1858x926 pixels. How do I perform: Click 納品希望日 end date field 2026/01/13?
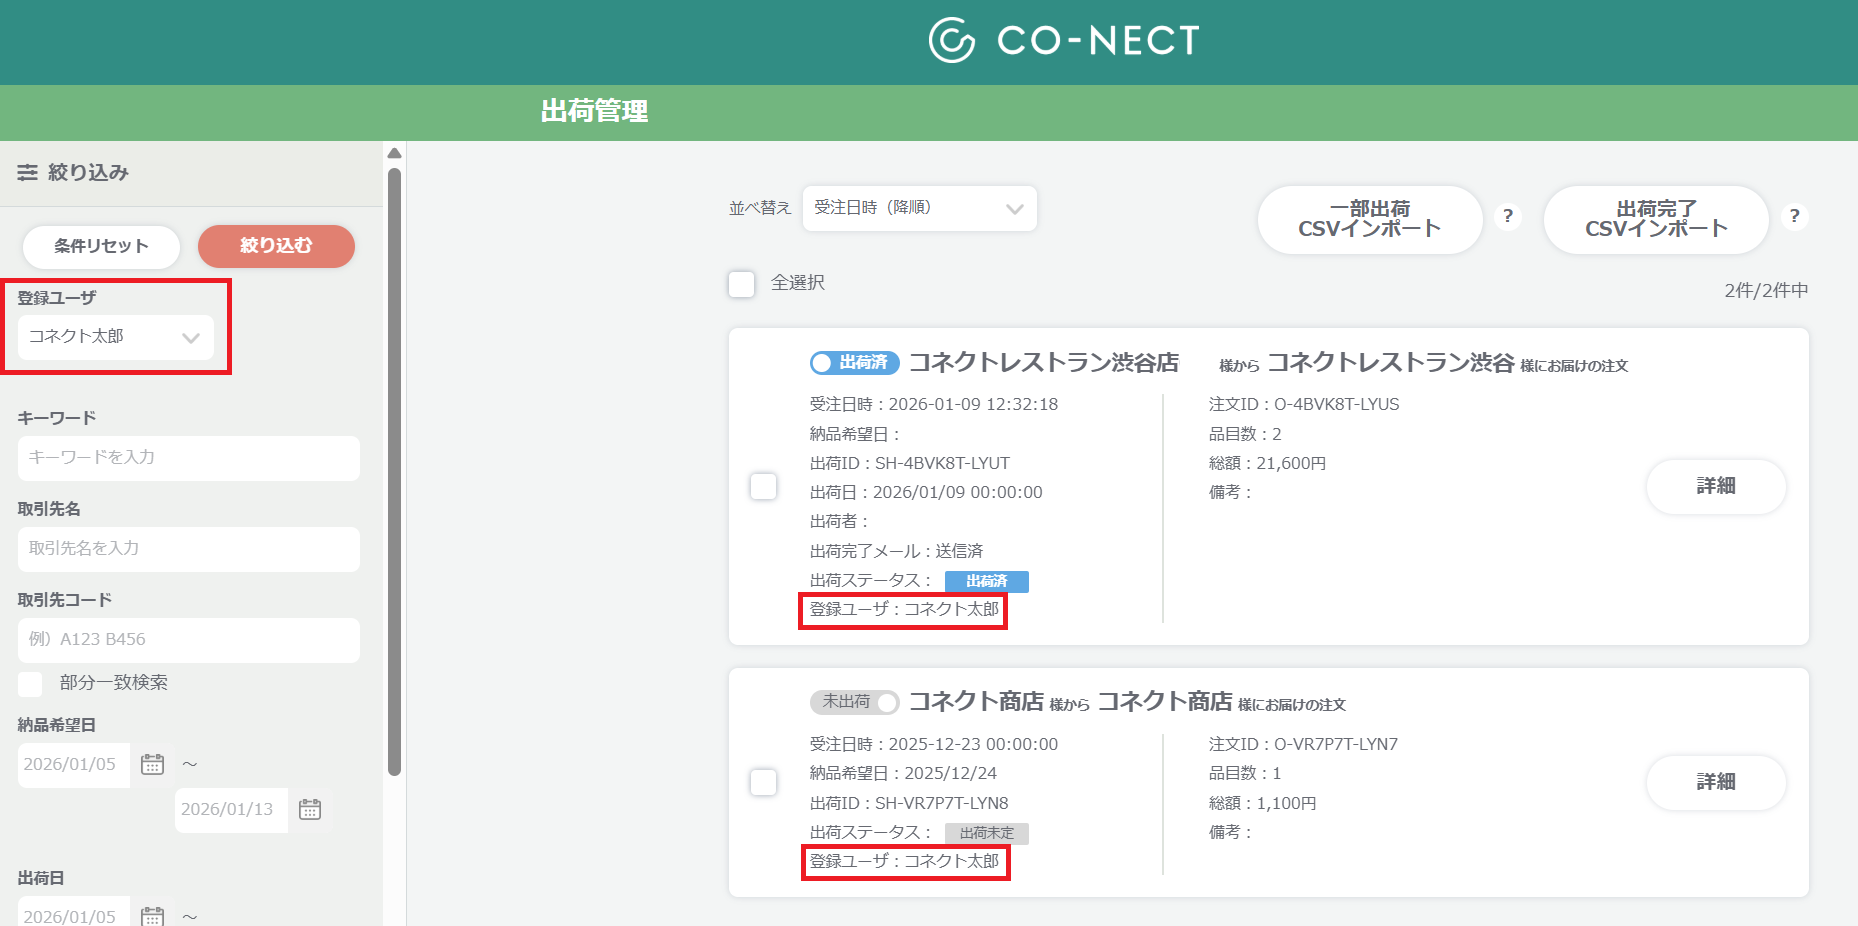pyautogui.click(x=231, y=810)
